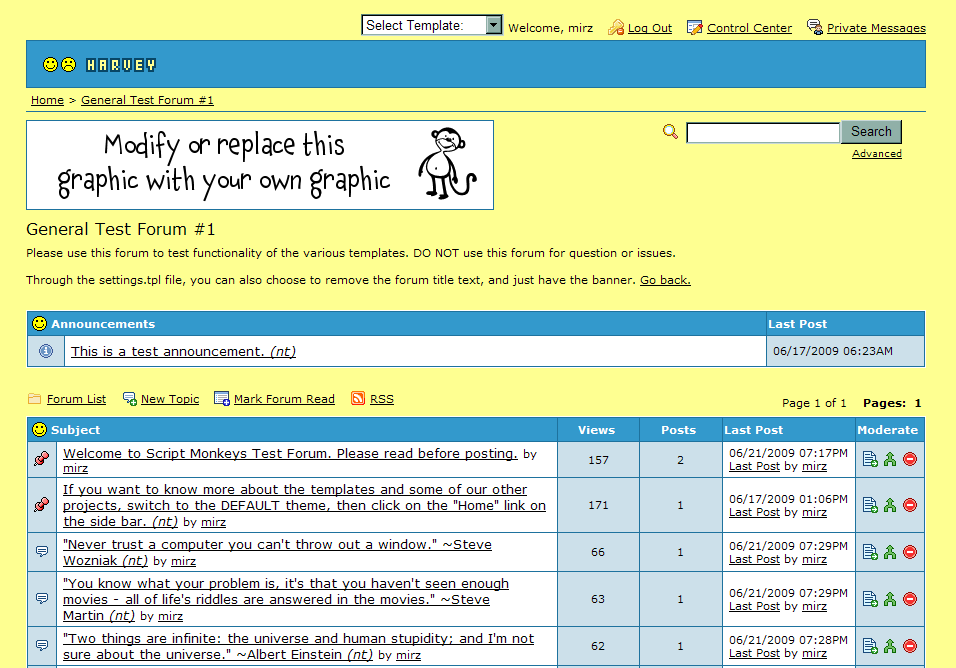
Task: Click Last Post link dated 06/21/2009 07:28PM
Action: [x=754, y=653]
